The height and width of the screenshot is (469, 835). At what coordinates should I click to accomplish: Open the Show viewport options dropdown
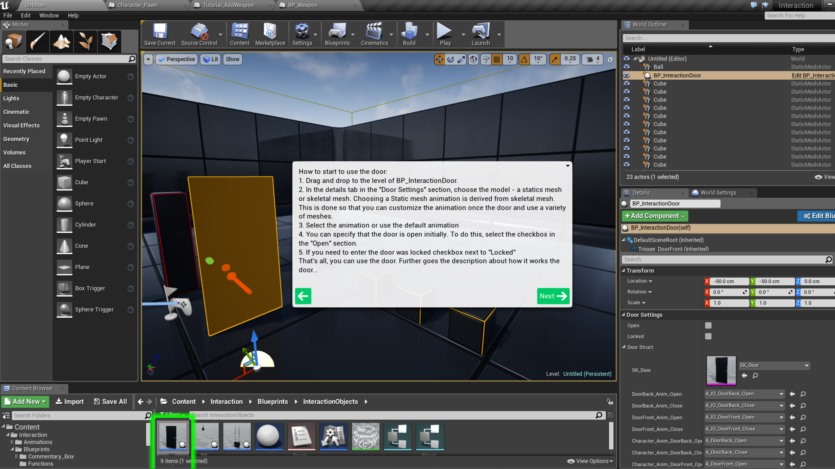[x=232, y=59]
